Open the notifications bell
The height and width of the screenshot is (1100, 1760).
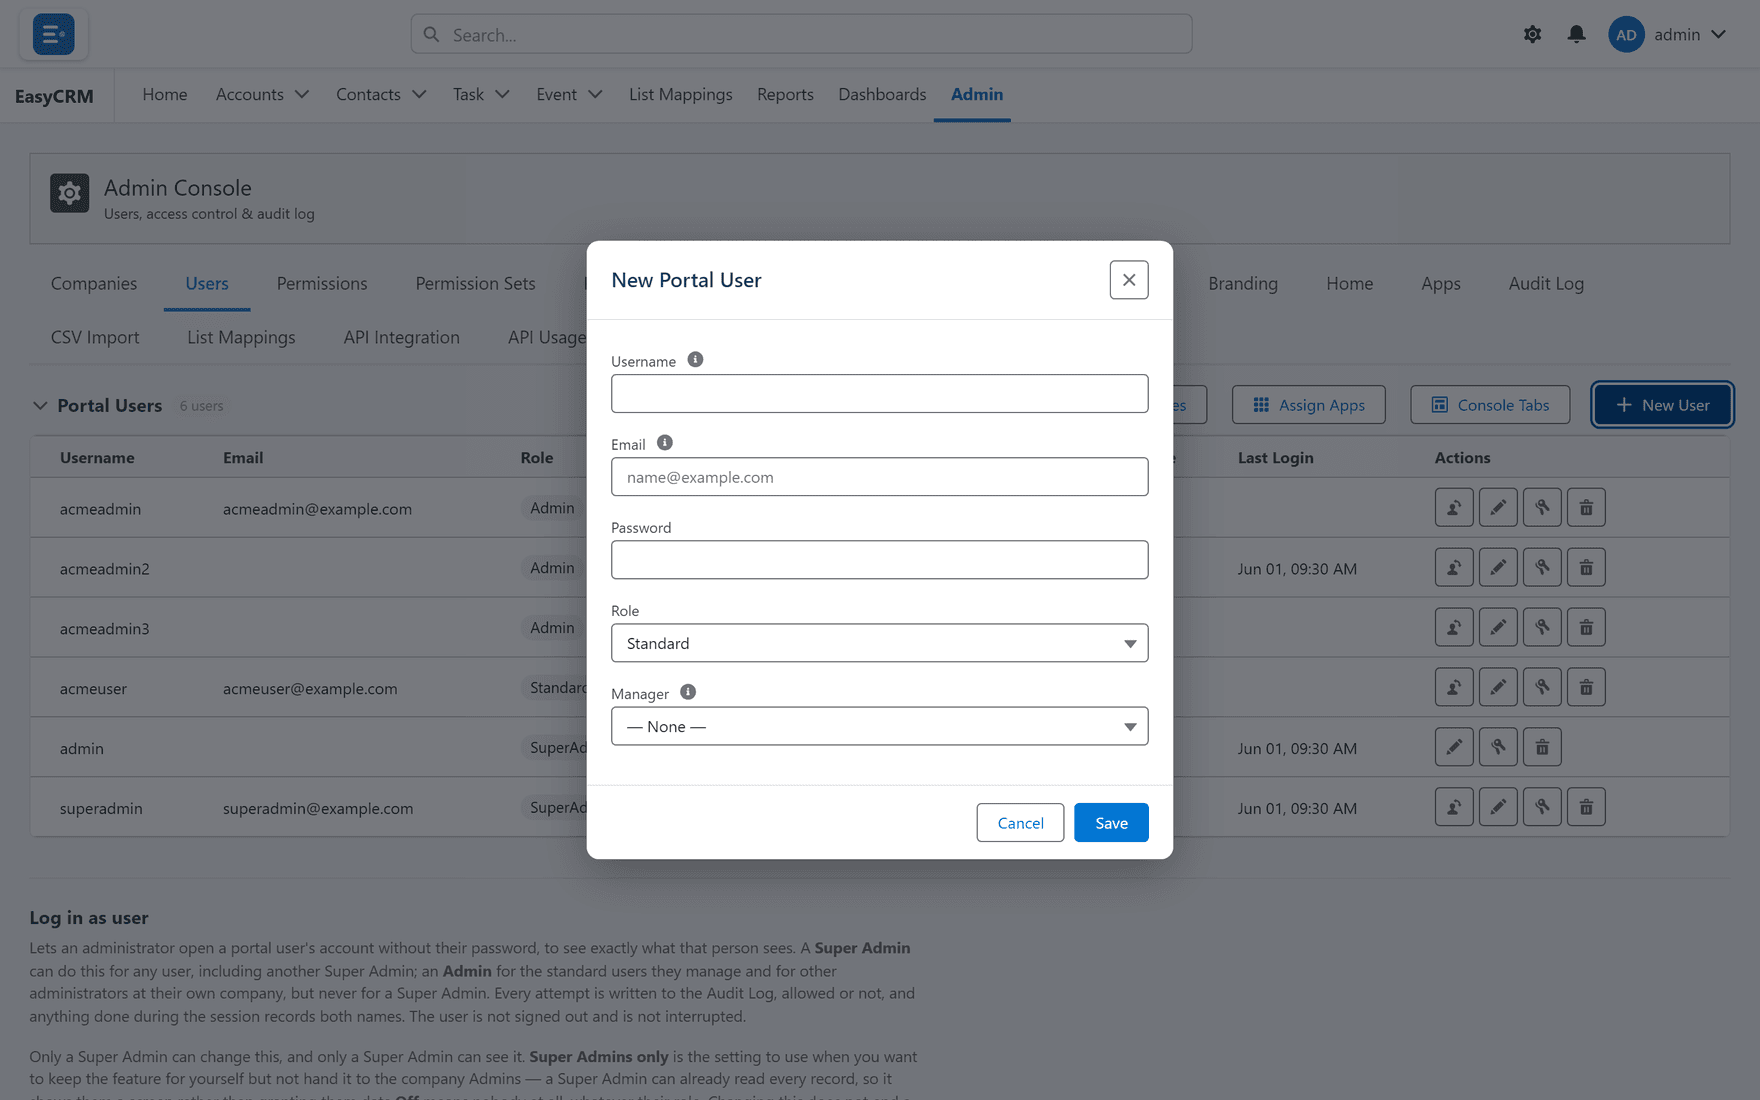click(1576, 34)
